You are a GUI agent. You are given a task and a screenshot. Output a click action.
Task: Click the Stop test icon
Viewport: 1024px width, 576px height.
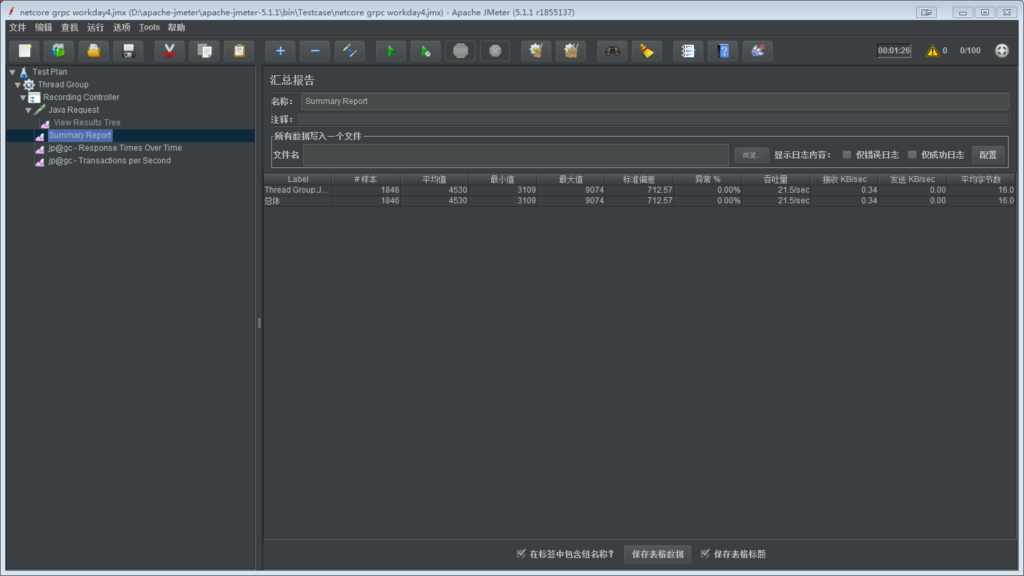(x=460, y=51)
